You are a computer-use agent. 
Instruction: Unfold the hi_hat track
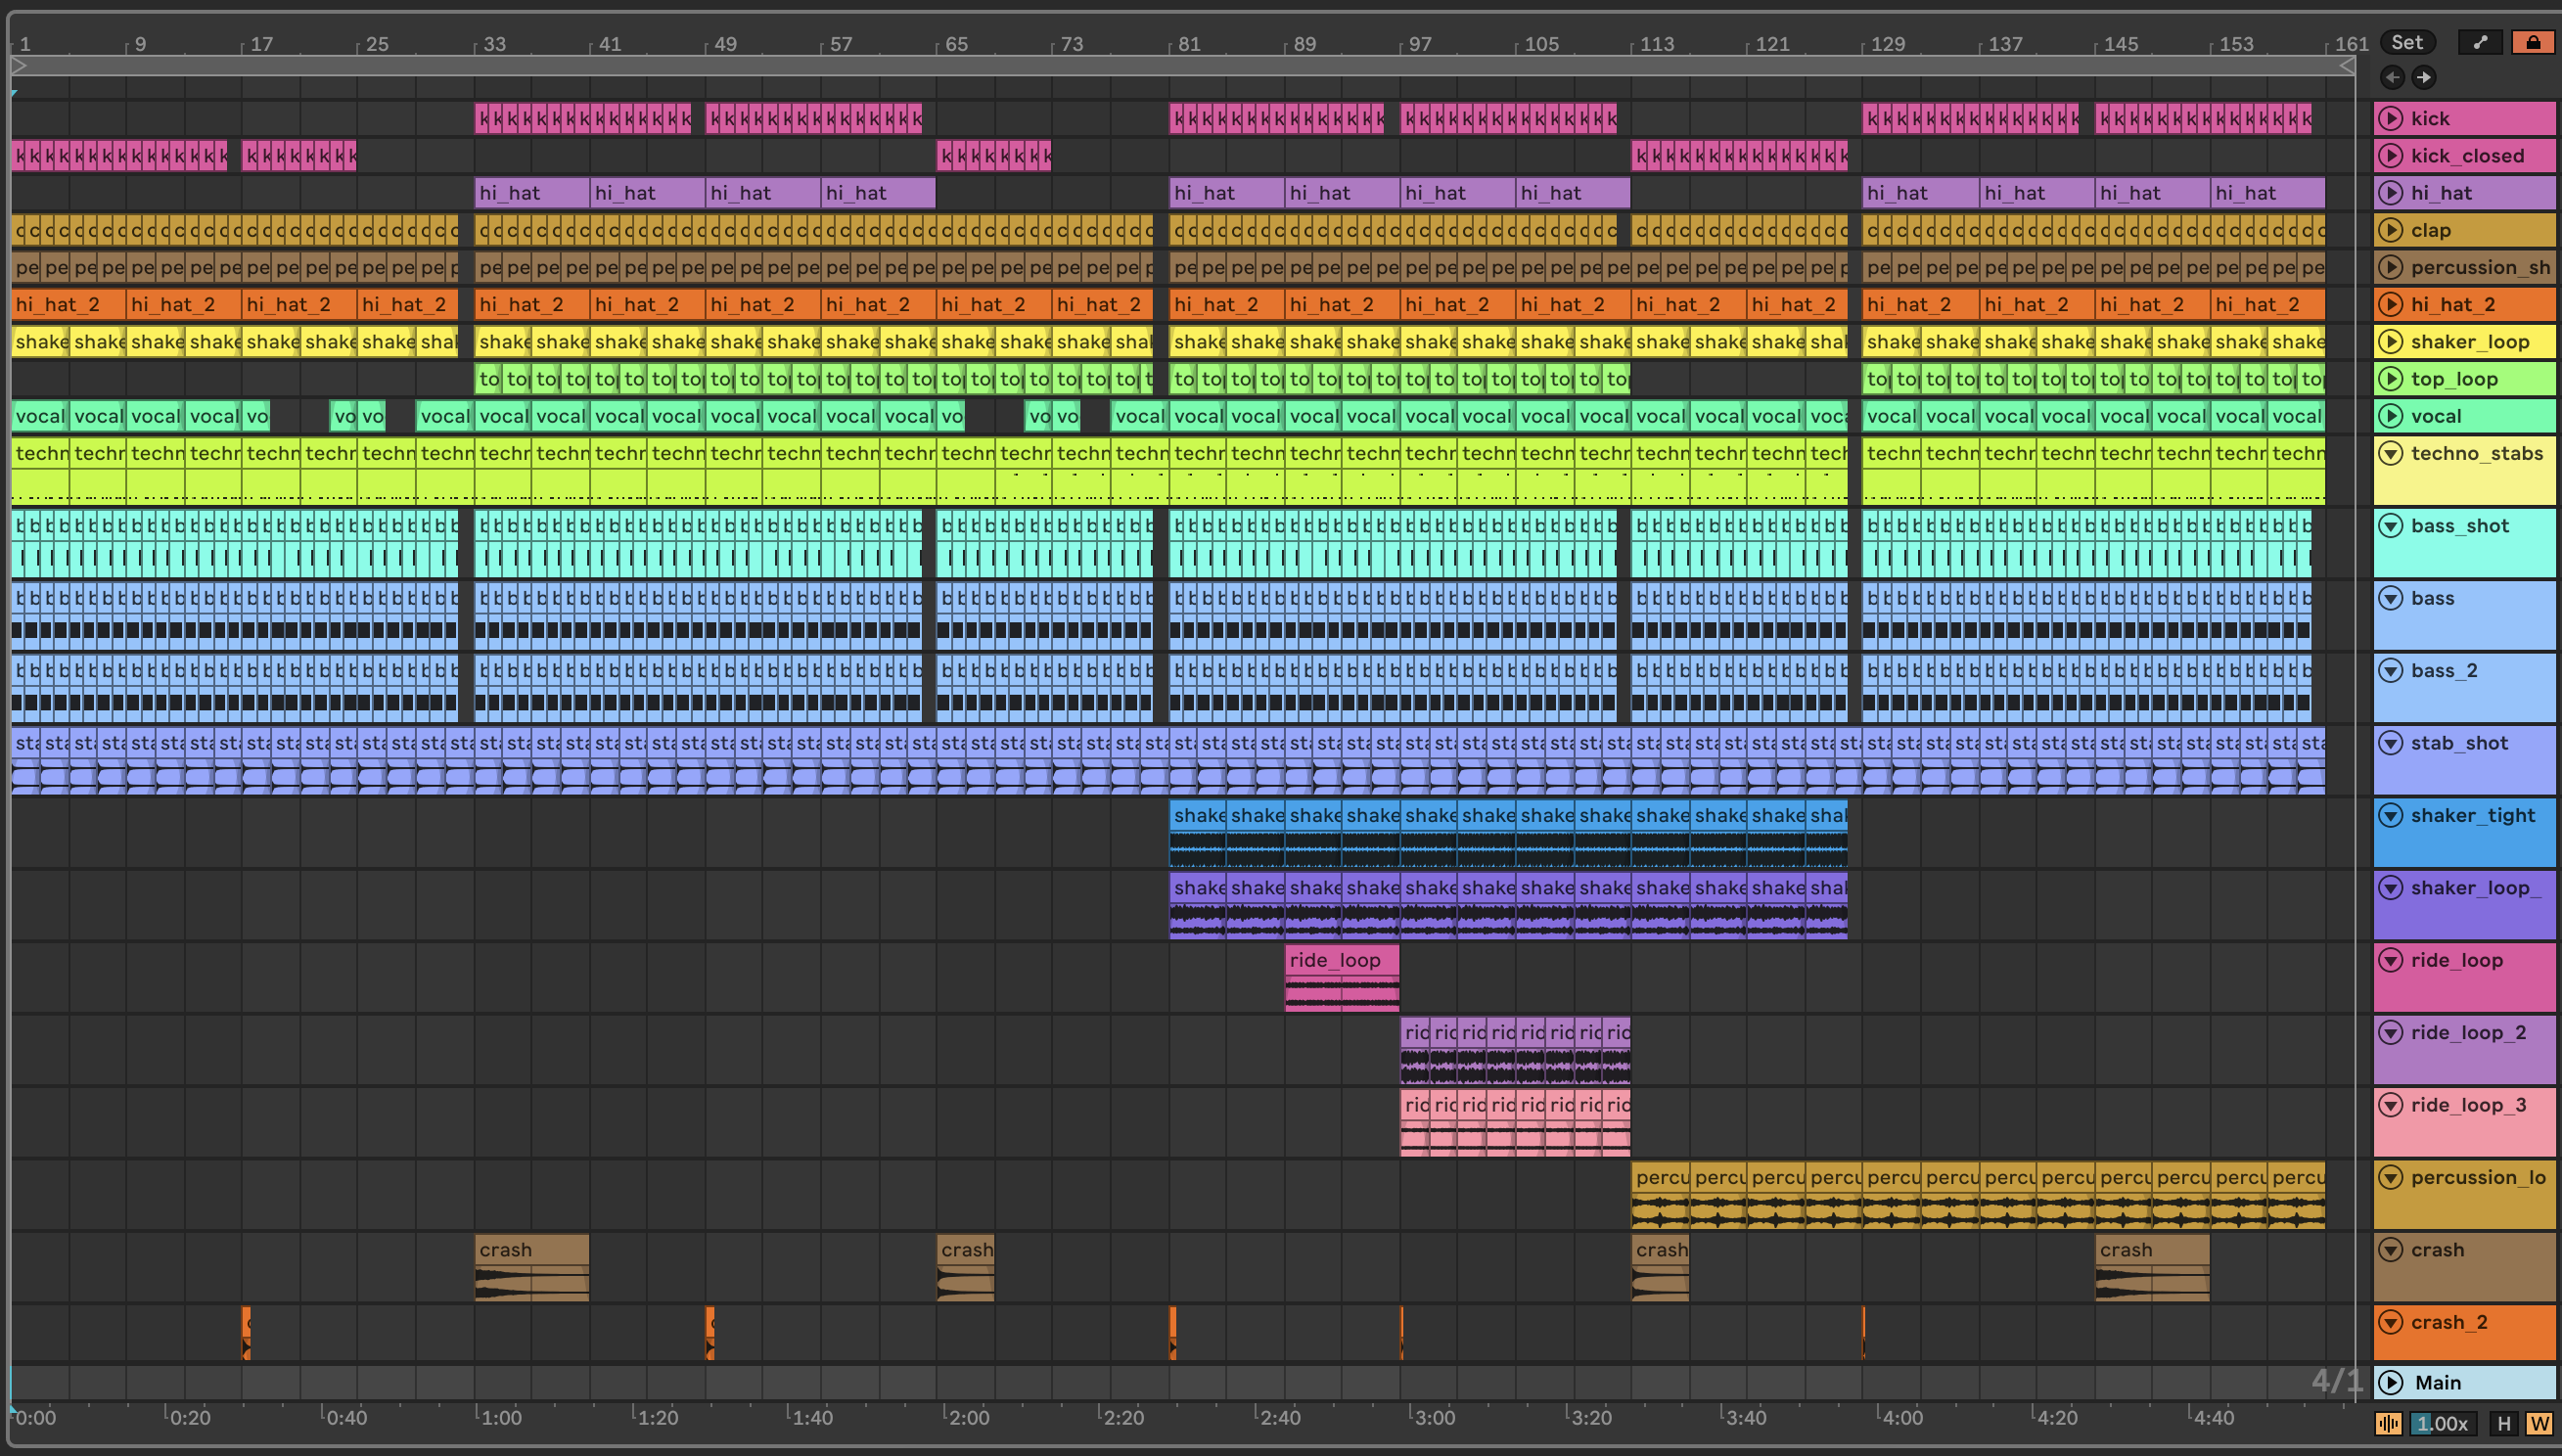(x=2391, y=192)
